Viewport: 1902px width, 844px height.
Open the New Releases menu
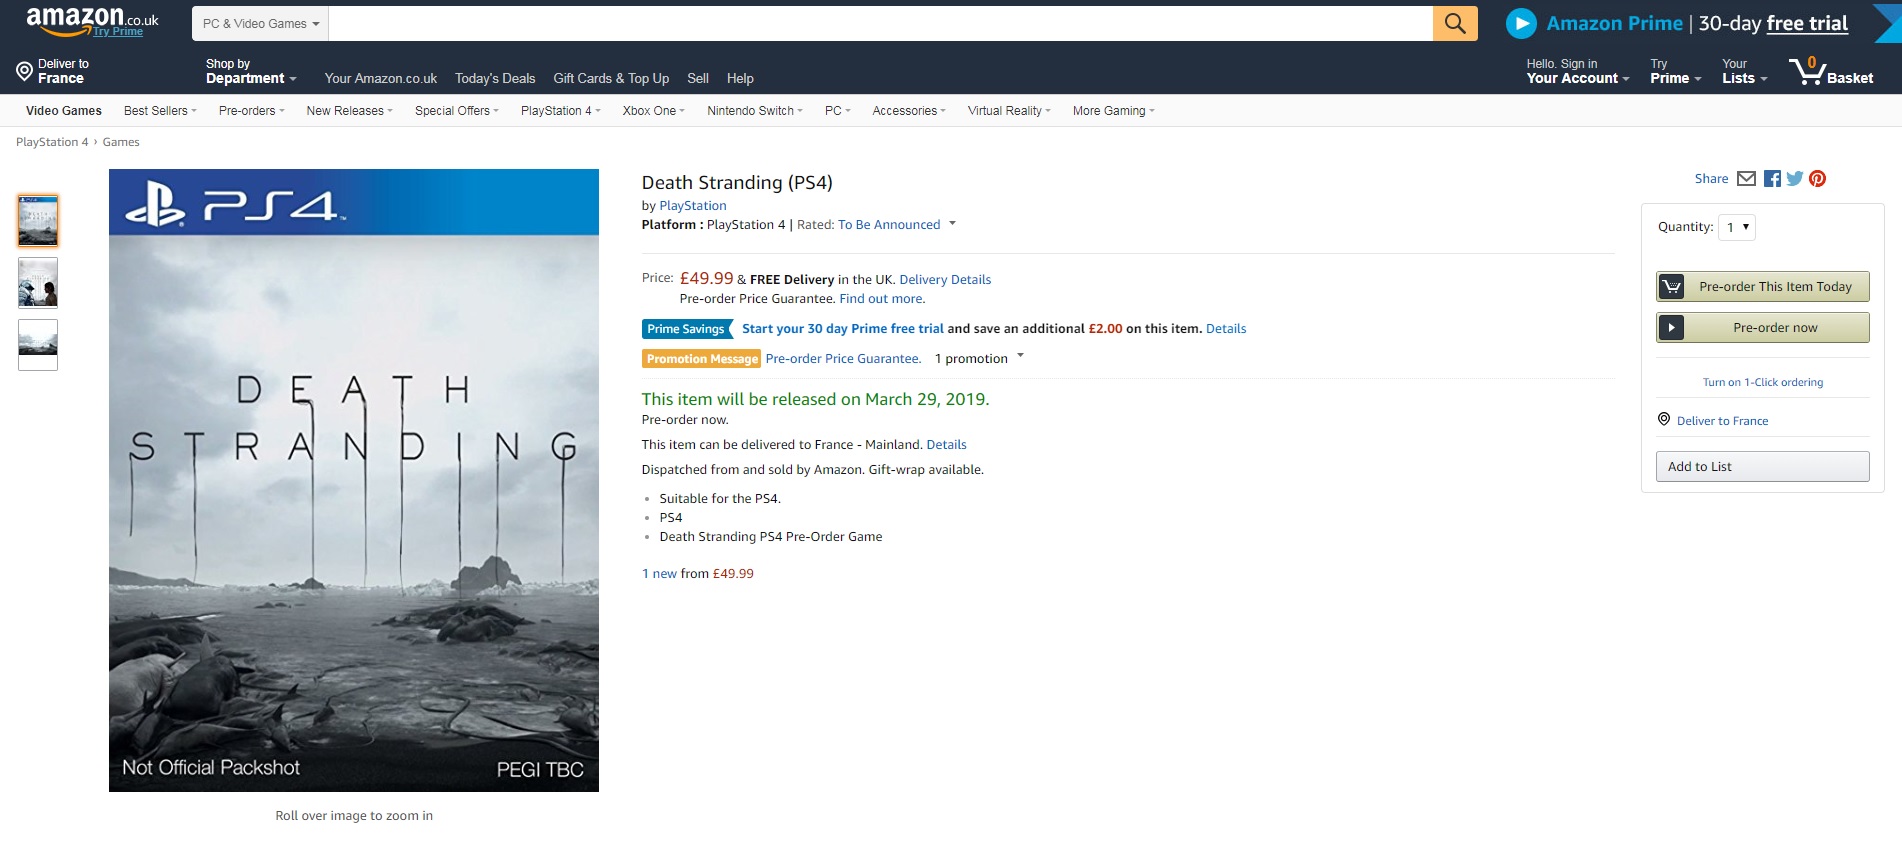(x=350, y=111)
